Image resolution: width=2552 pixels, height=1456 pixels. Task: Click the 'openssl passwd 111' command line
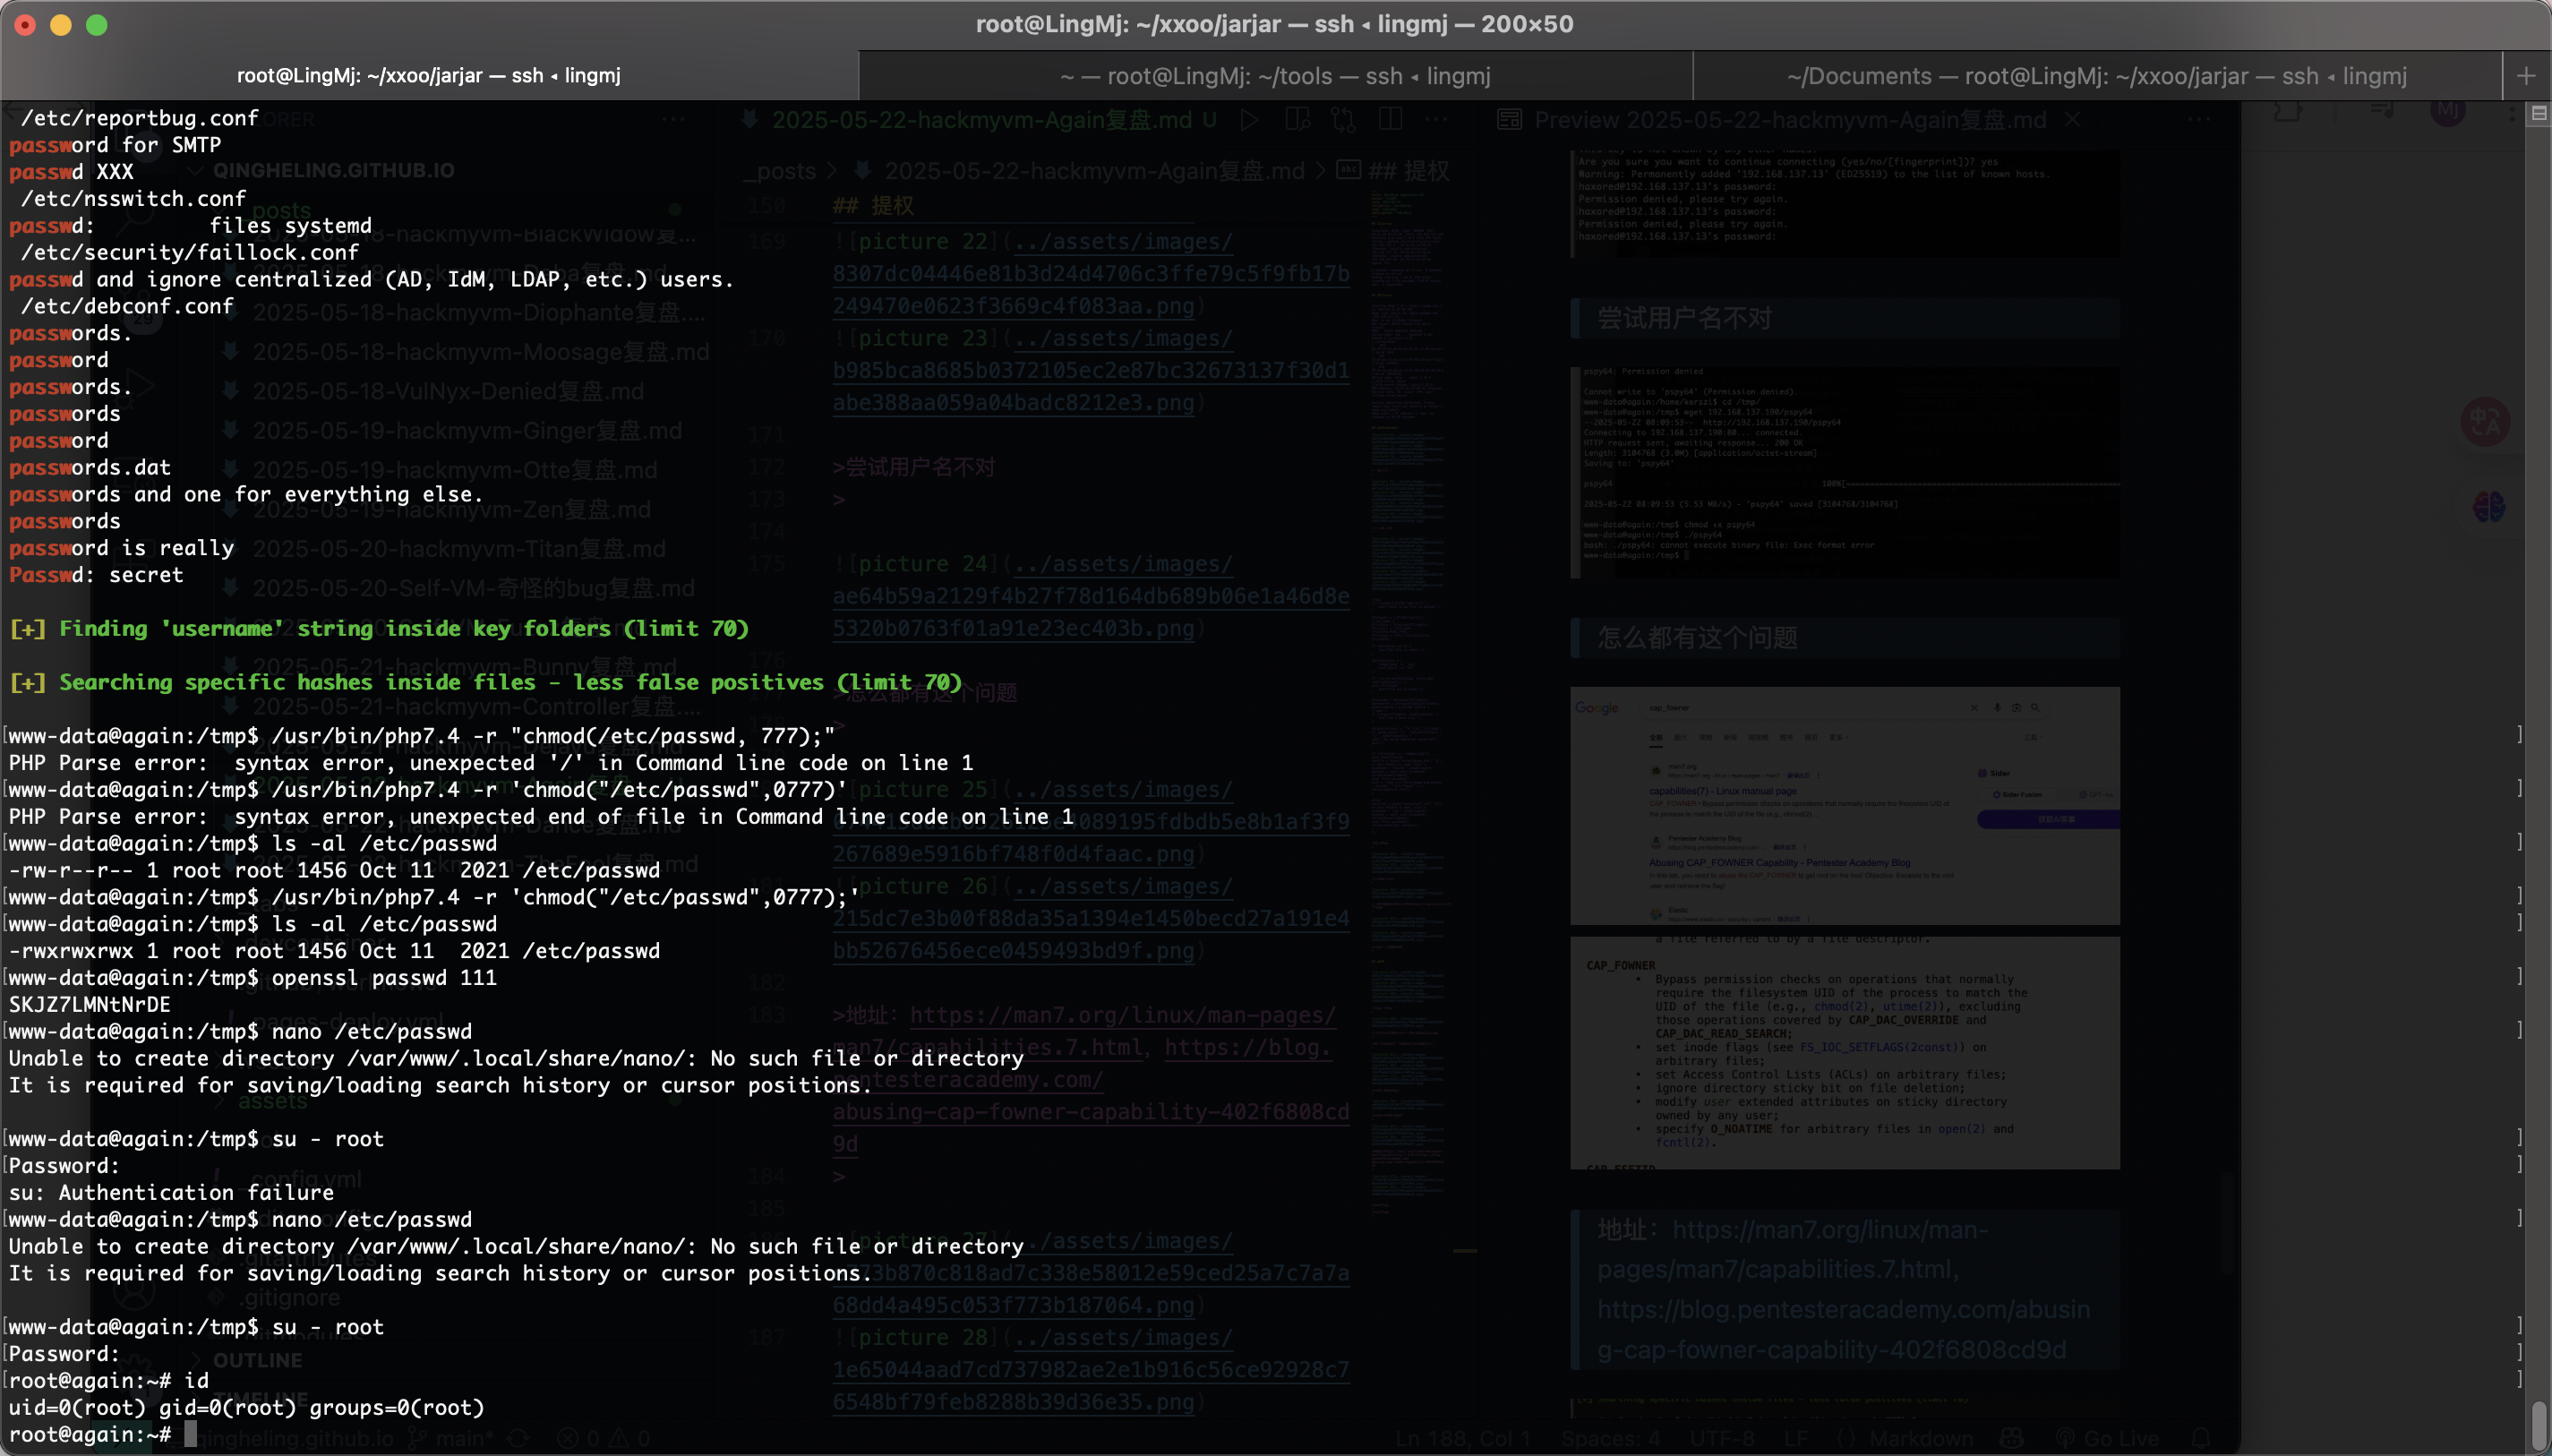pyautogui.click(x=252, y=979)
